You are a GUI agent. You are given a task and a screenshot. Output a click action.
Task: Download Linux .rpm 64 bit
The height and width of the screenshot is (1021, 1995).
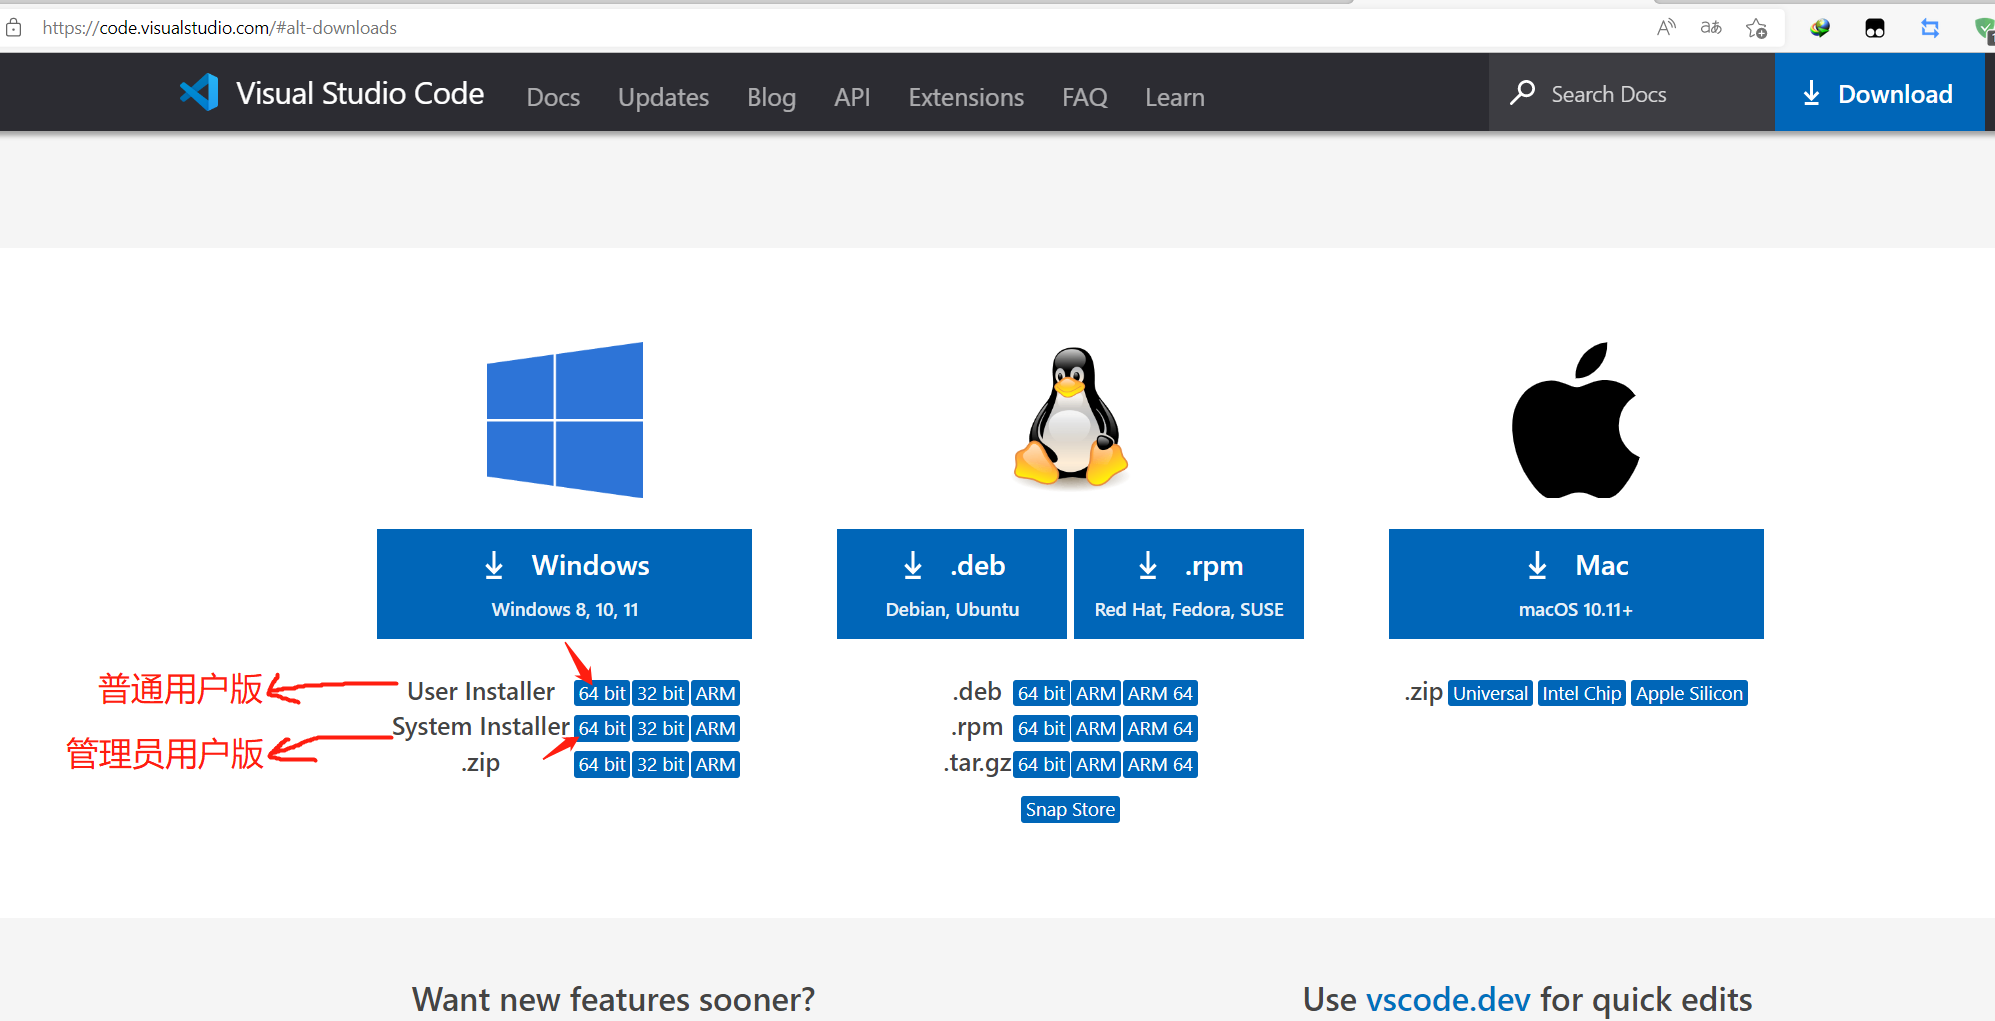click(x=1041, y=728)
